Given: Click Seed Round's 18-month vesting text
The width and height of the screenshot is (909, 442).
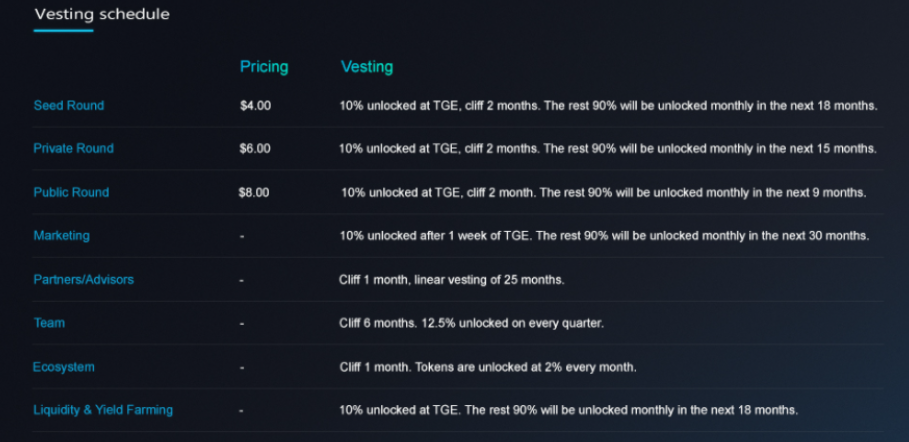Looking at the screenshot, I should [x=608, y=105].
